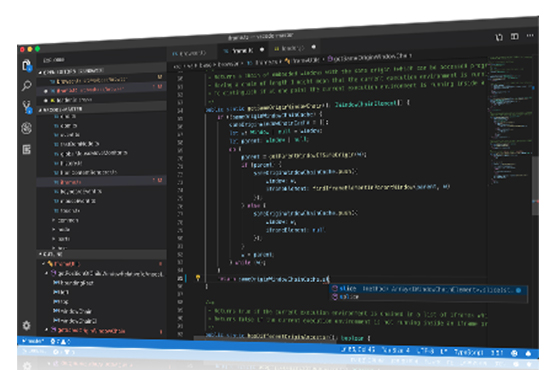Viewport: 560px width, 370px height.
Task: Click the unsaved dot on the active tab
Action: [262, 50]
